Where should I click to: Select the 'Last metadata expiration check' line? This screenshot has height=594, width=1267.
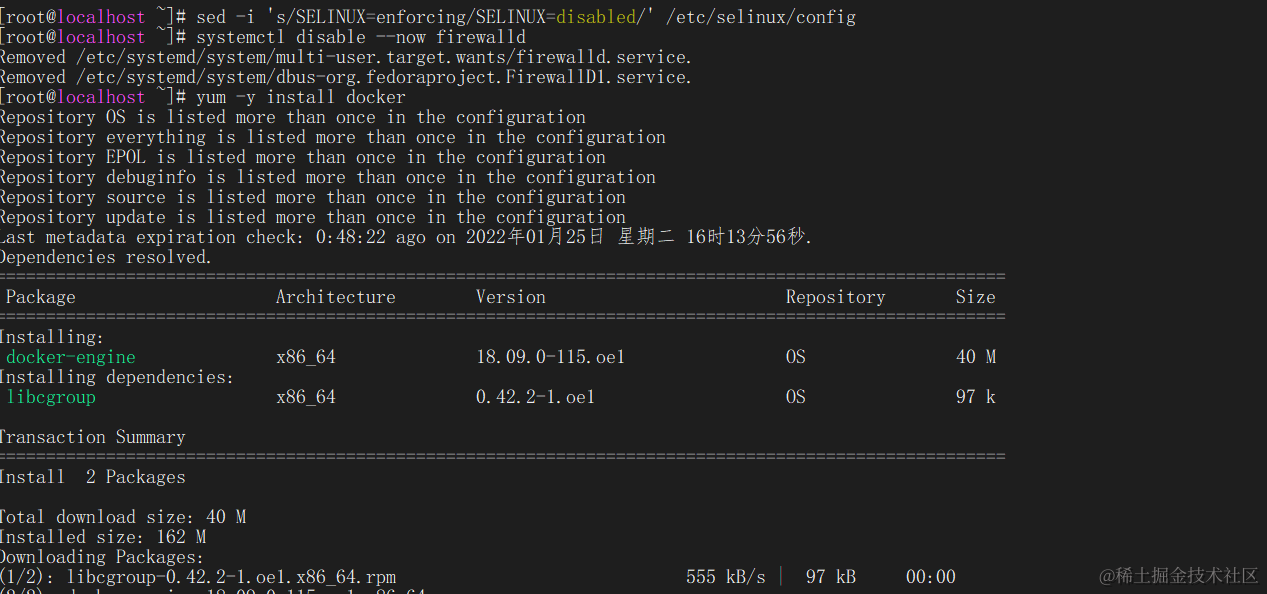coord(407,237)
